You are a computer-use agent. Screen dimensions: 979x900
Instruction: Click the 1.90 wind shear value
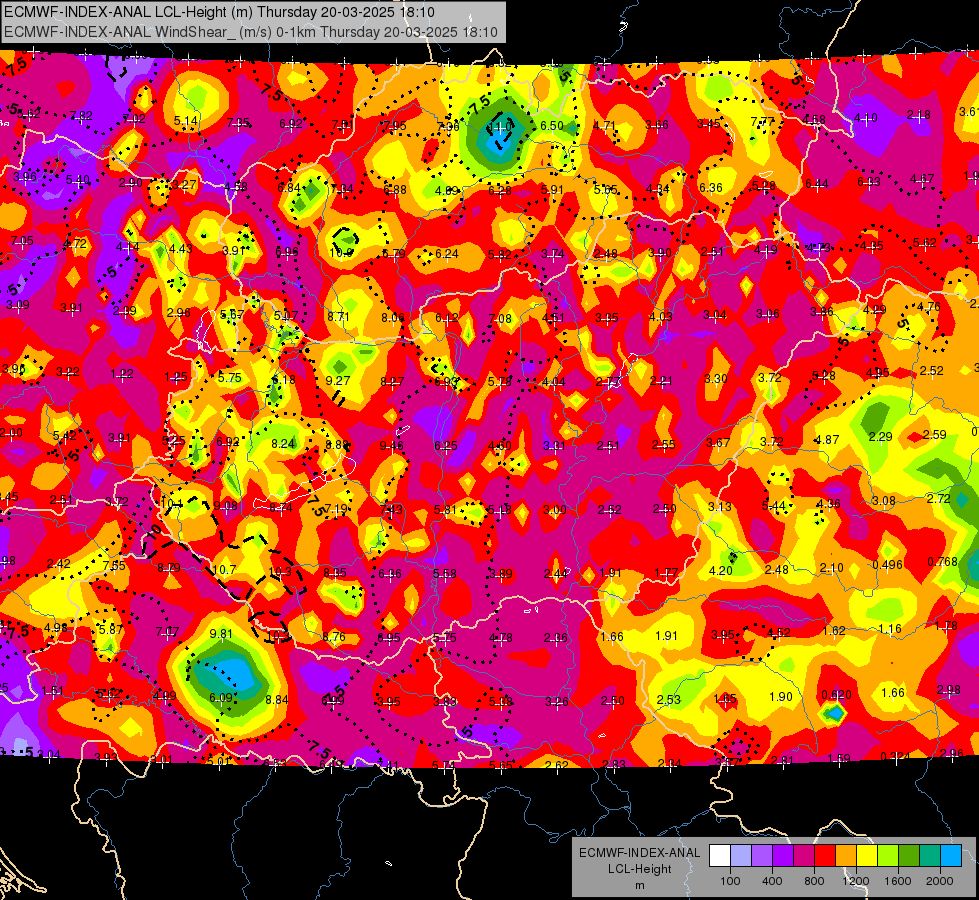[780, 696]
